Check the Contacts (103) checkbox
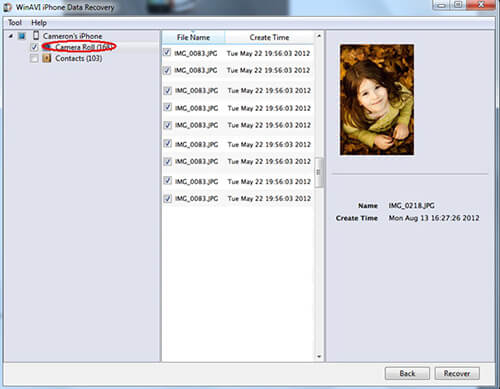Viewport: 500px width, 389px height. [34, 59]
